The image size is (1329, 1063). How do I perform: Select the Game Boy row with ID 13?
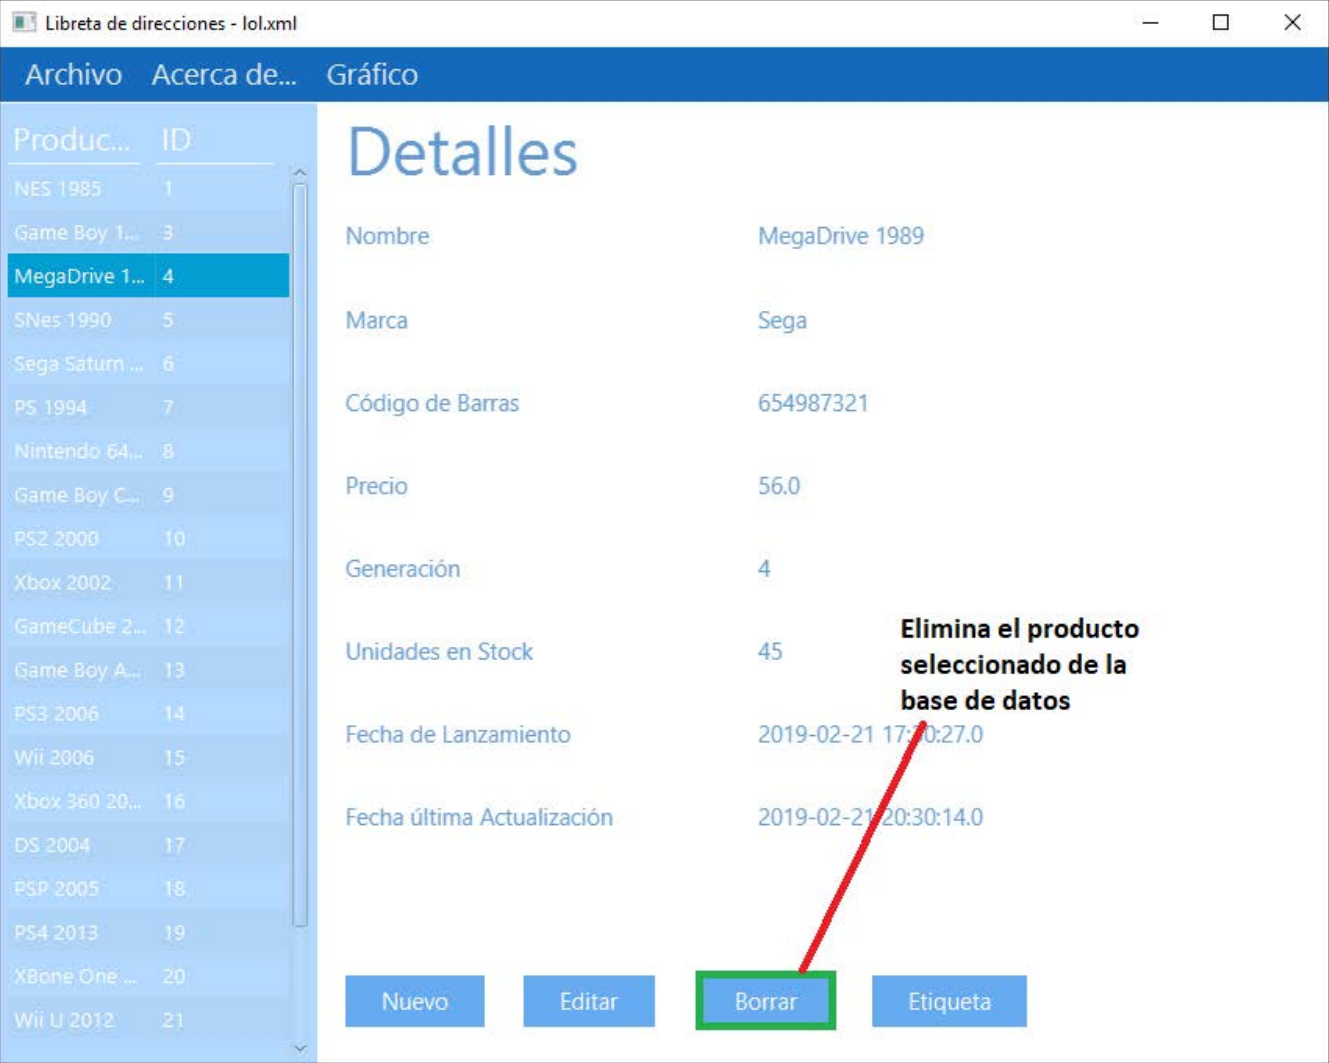(x=148, y=670)
